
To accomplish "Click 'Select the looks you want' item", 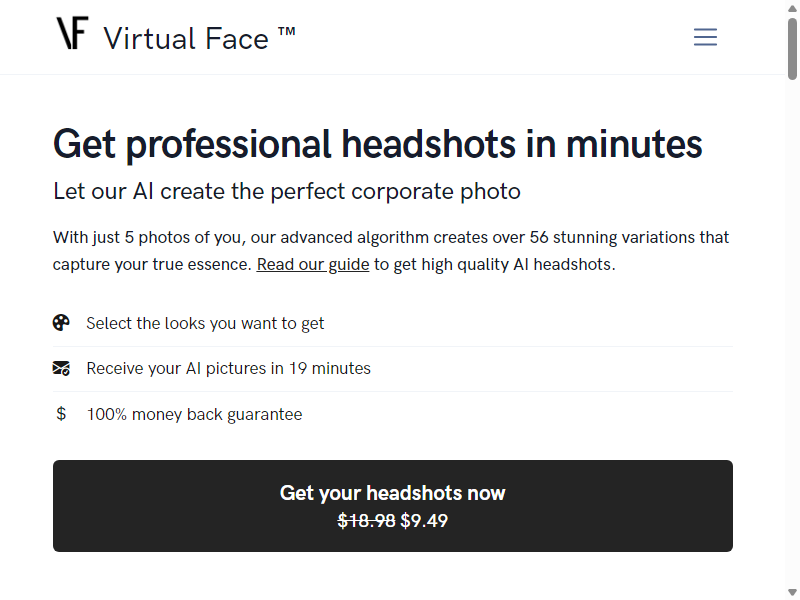I will coord(393,323).
